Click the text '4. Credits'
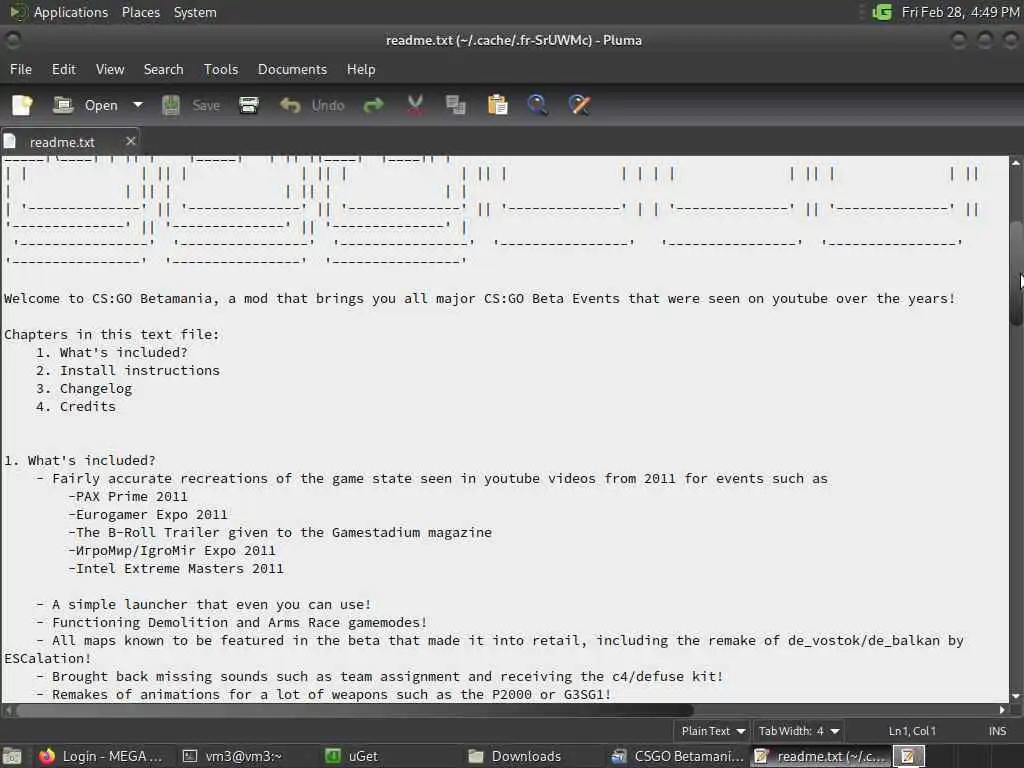Viewport: 1024px width, 768px height. [x=76, y=406]
